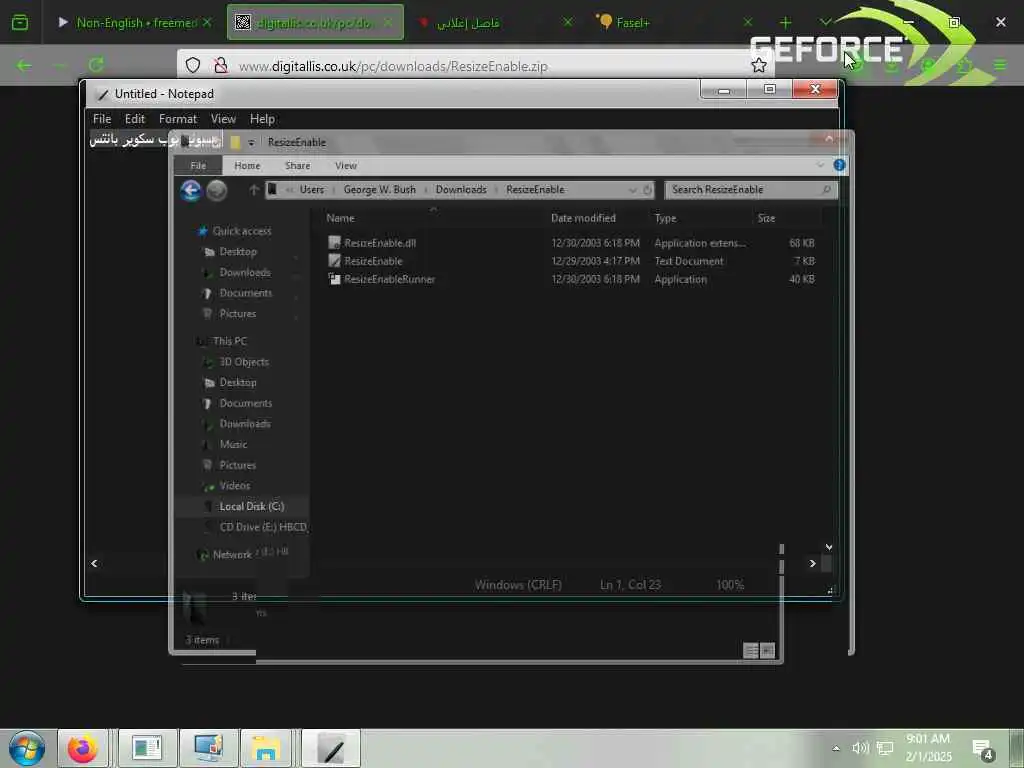
Task: Click the Explorer forward arrow button
Action: coord(217,190)
